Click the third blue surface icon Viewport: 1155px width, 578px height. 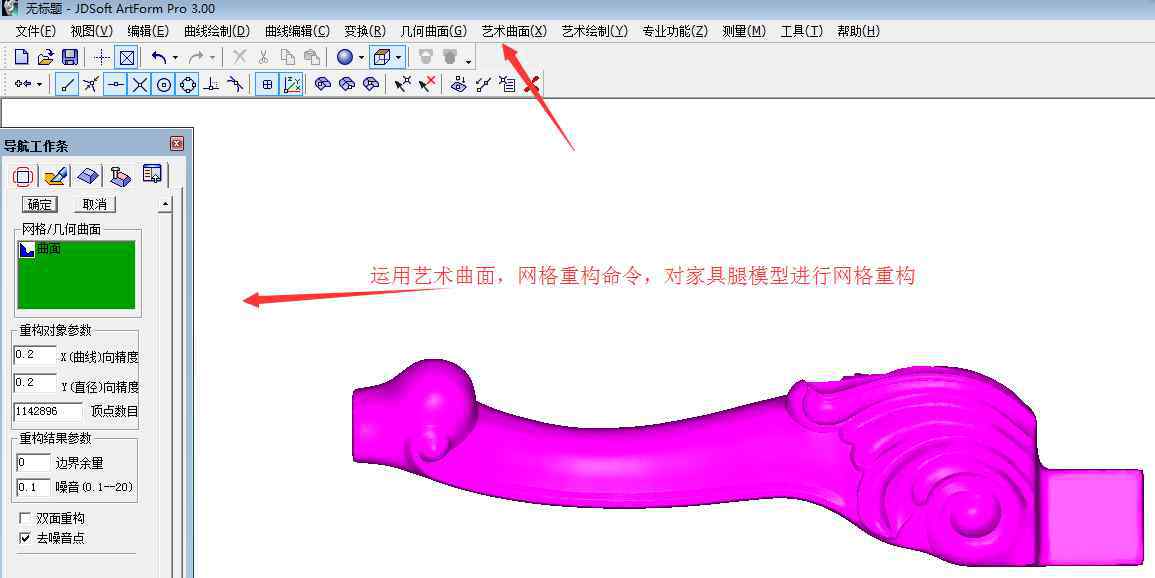tap(372, 85)
